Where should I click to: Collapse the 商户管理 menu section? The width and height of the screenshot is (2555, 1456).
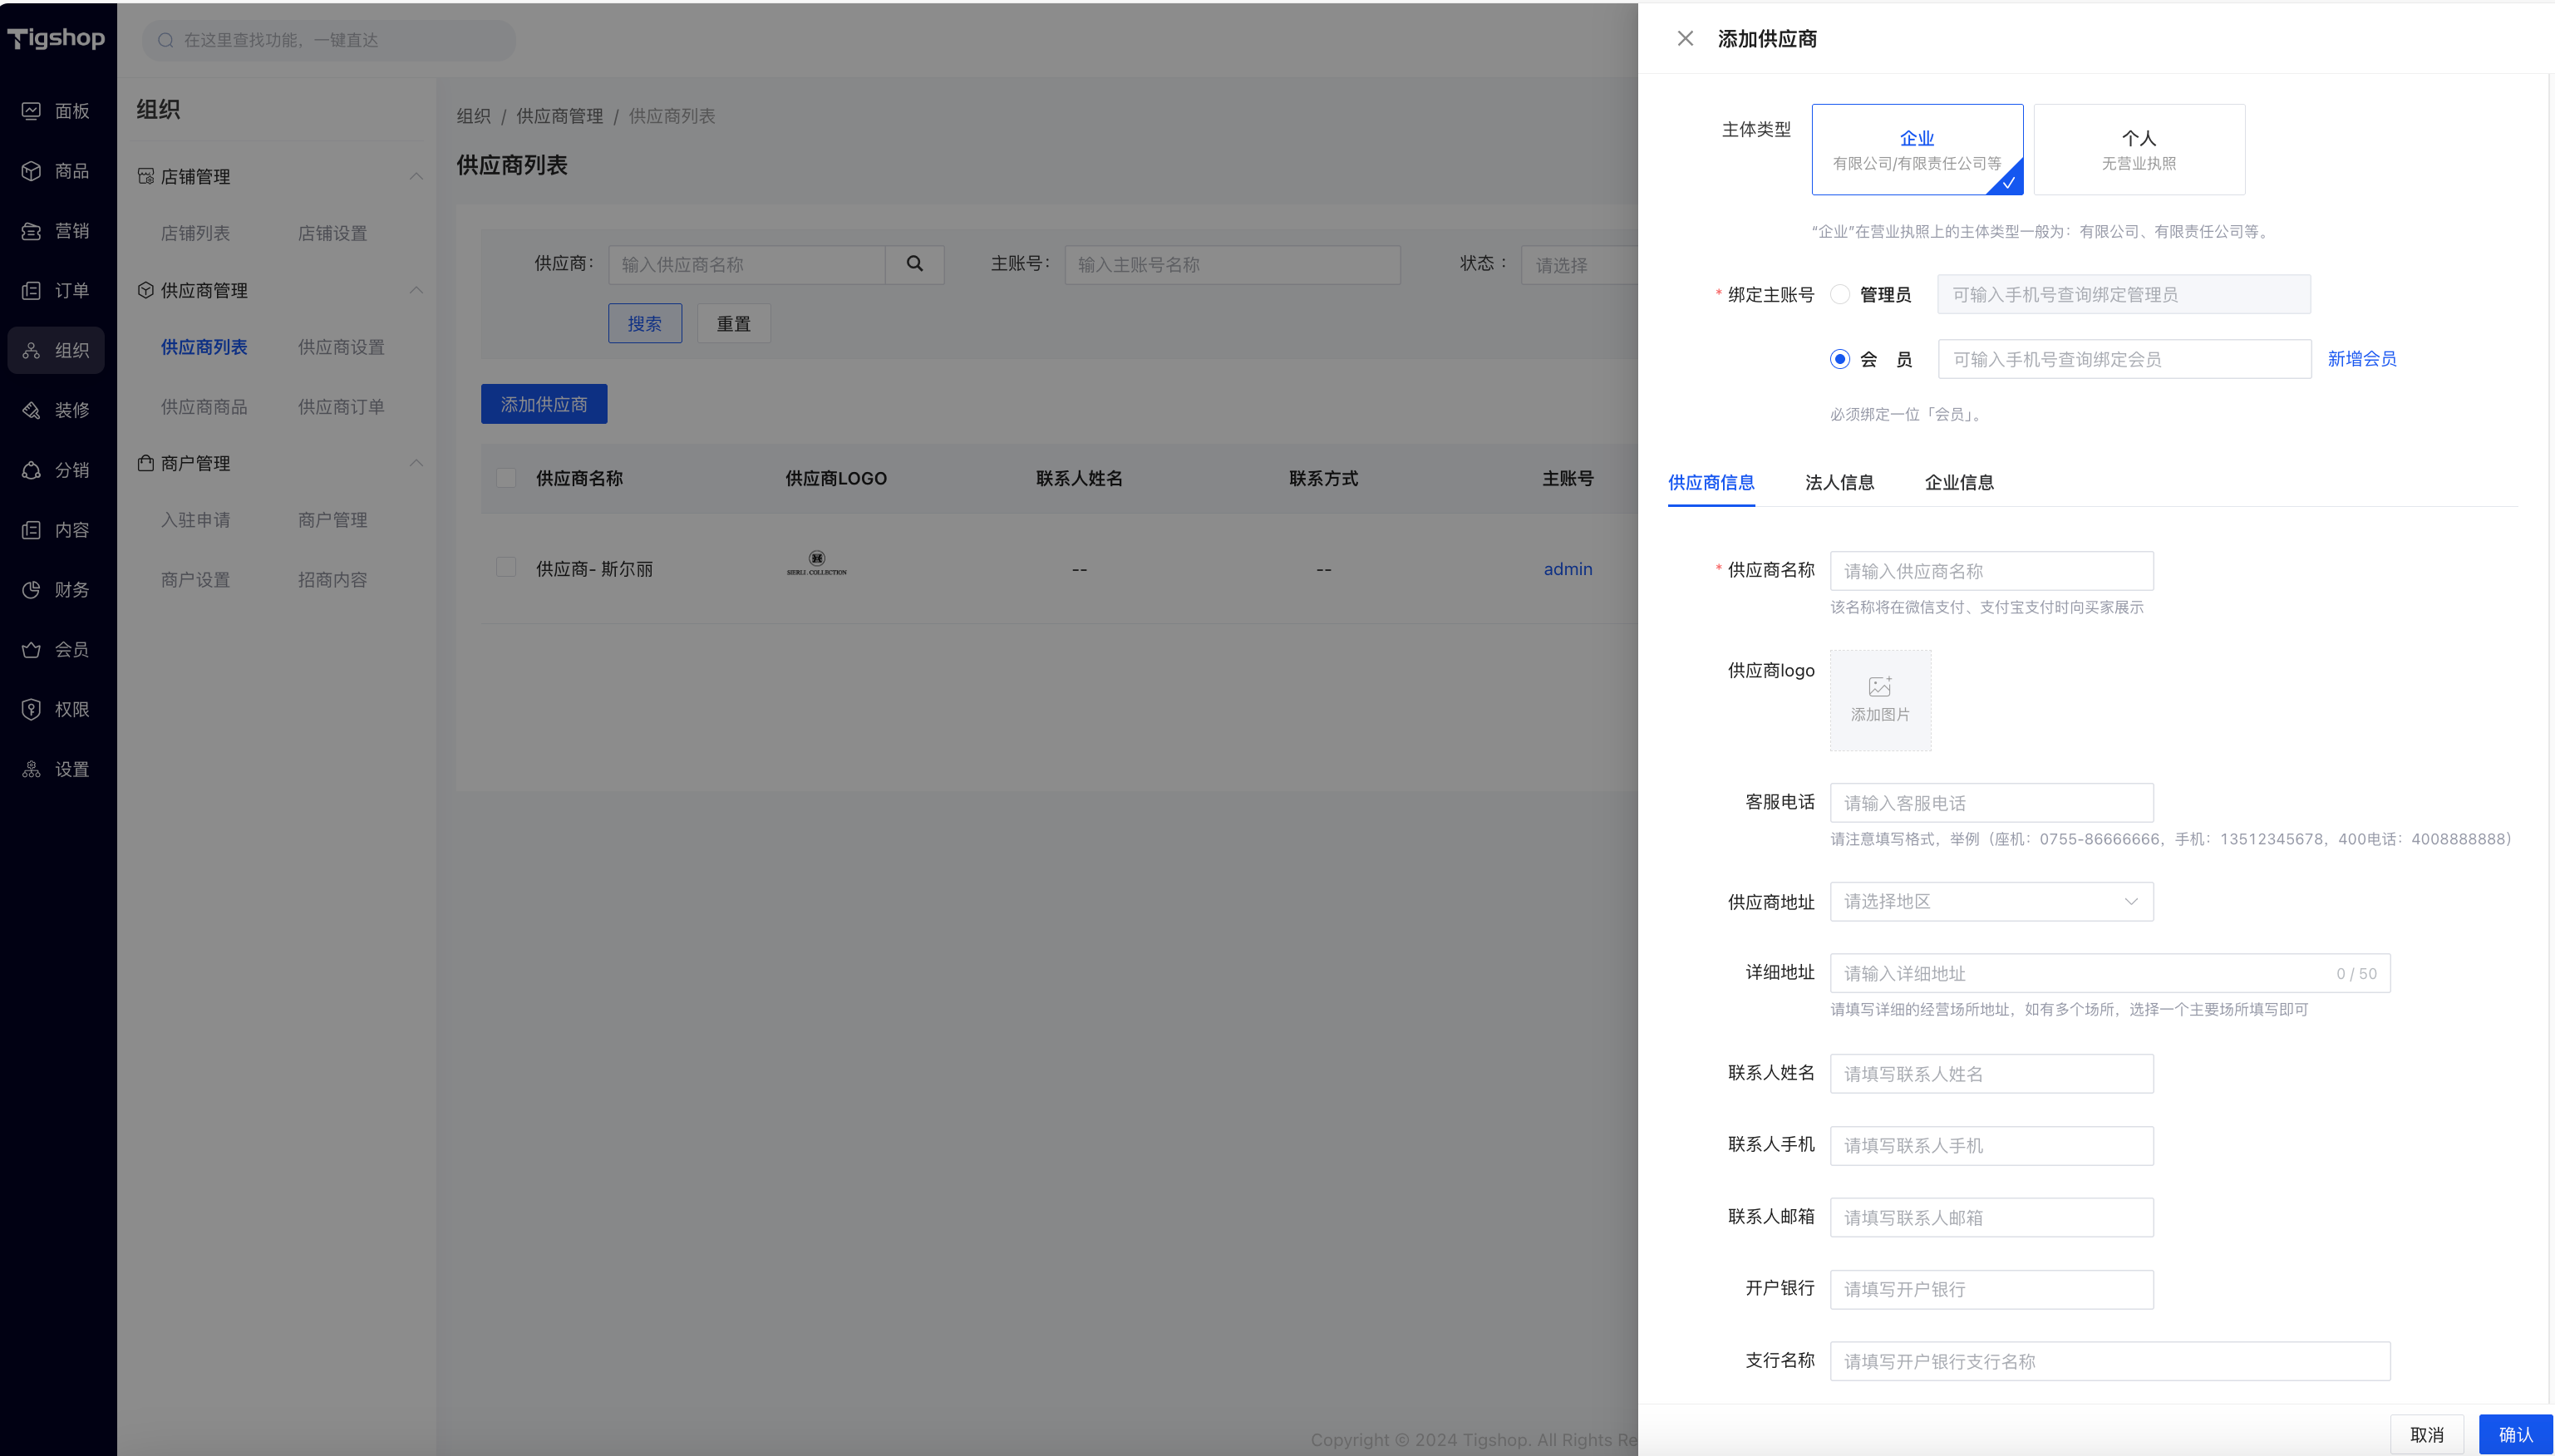(x=416, y=463)
